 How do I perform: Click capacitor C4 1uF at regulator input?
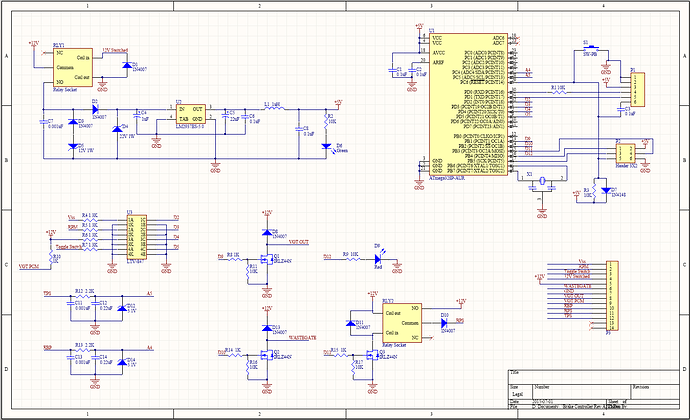coord(137,115)
